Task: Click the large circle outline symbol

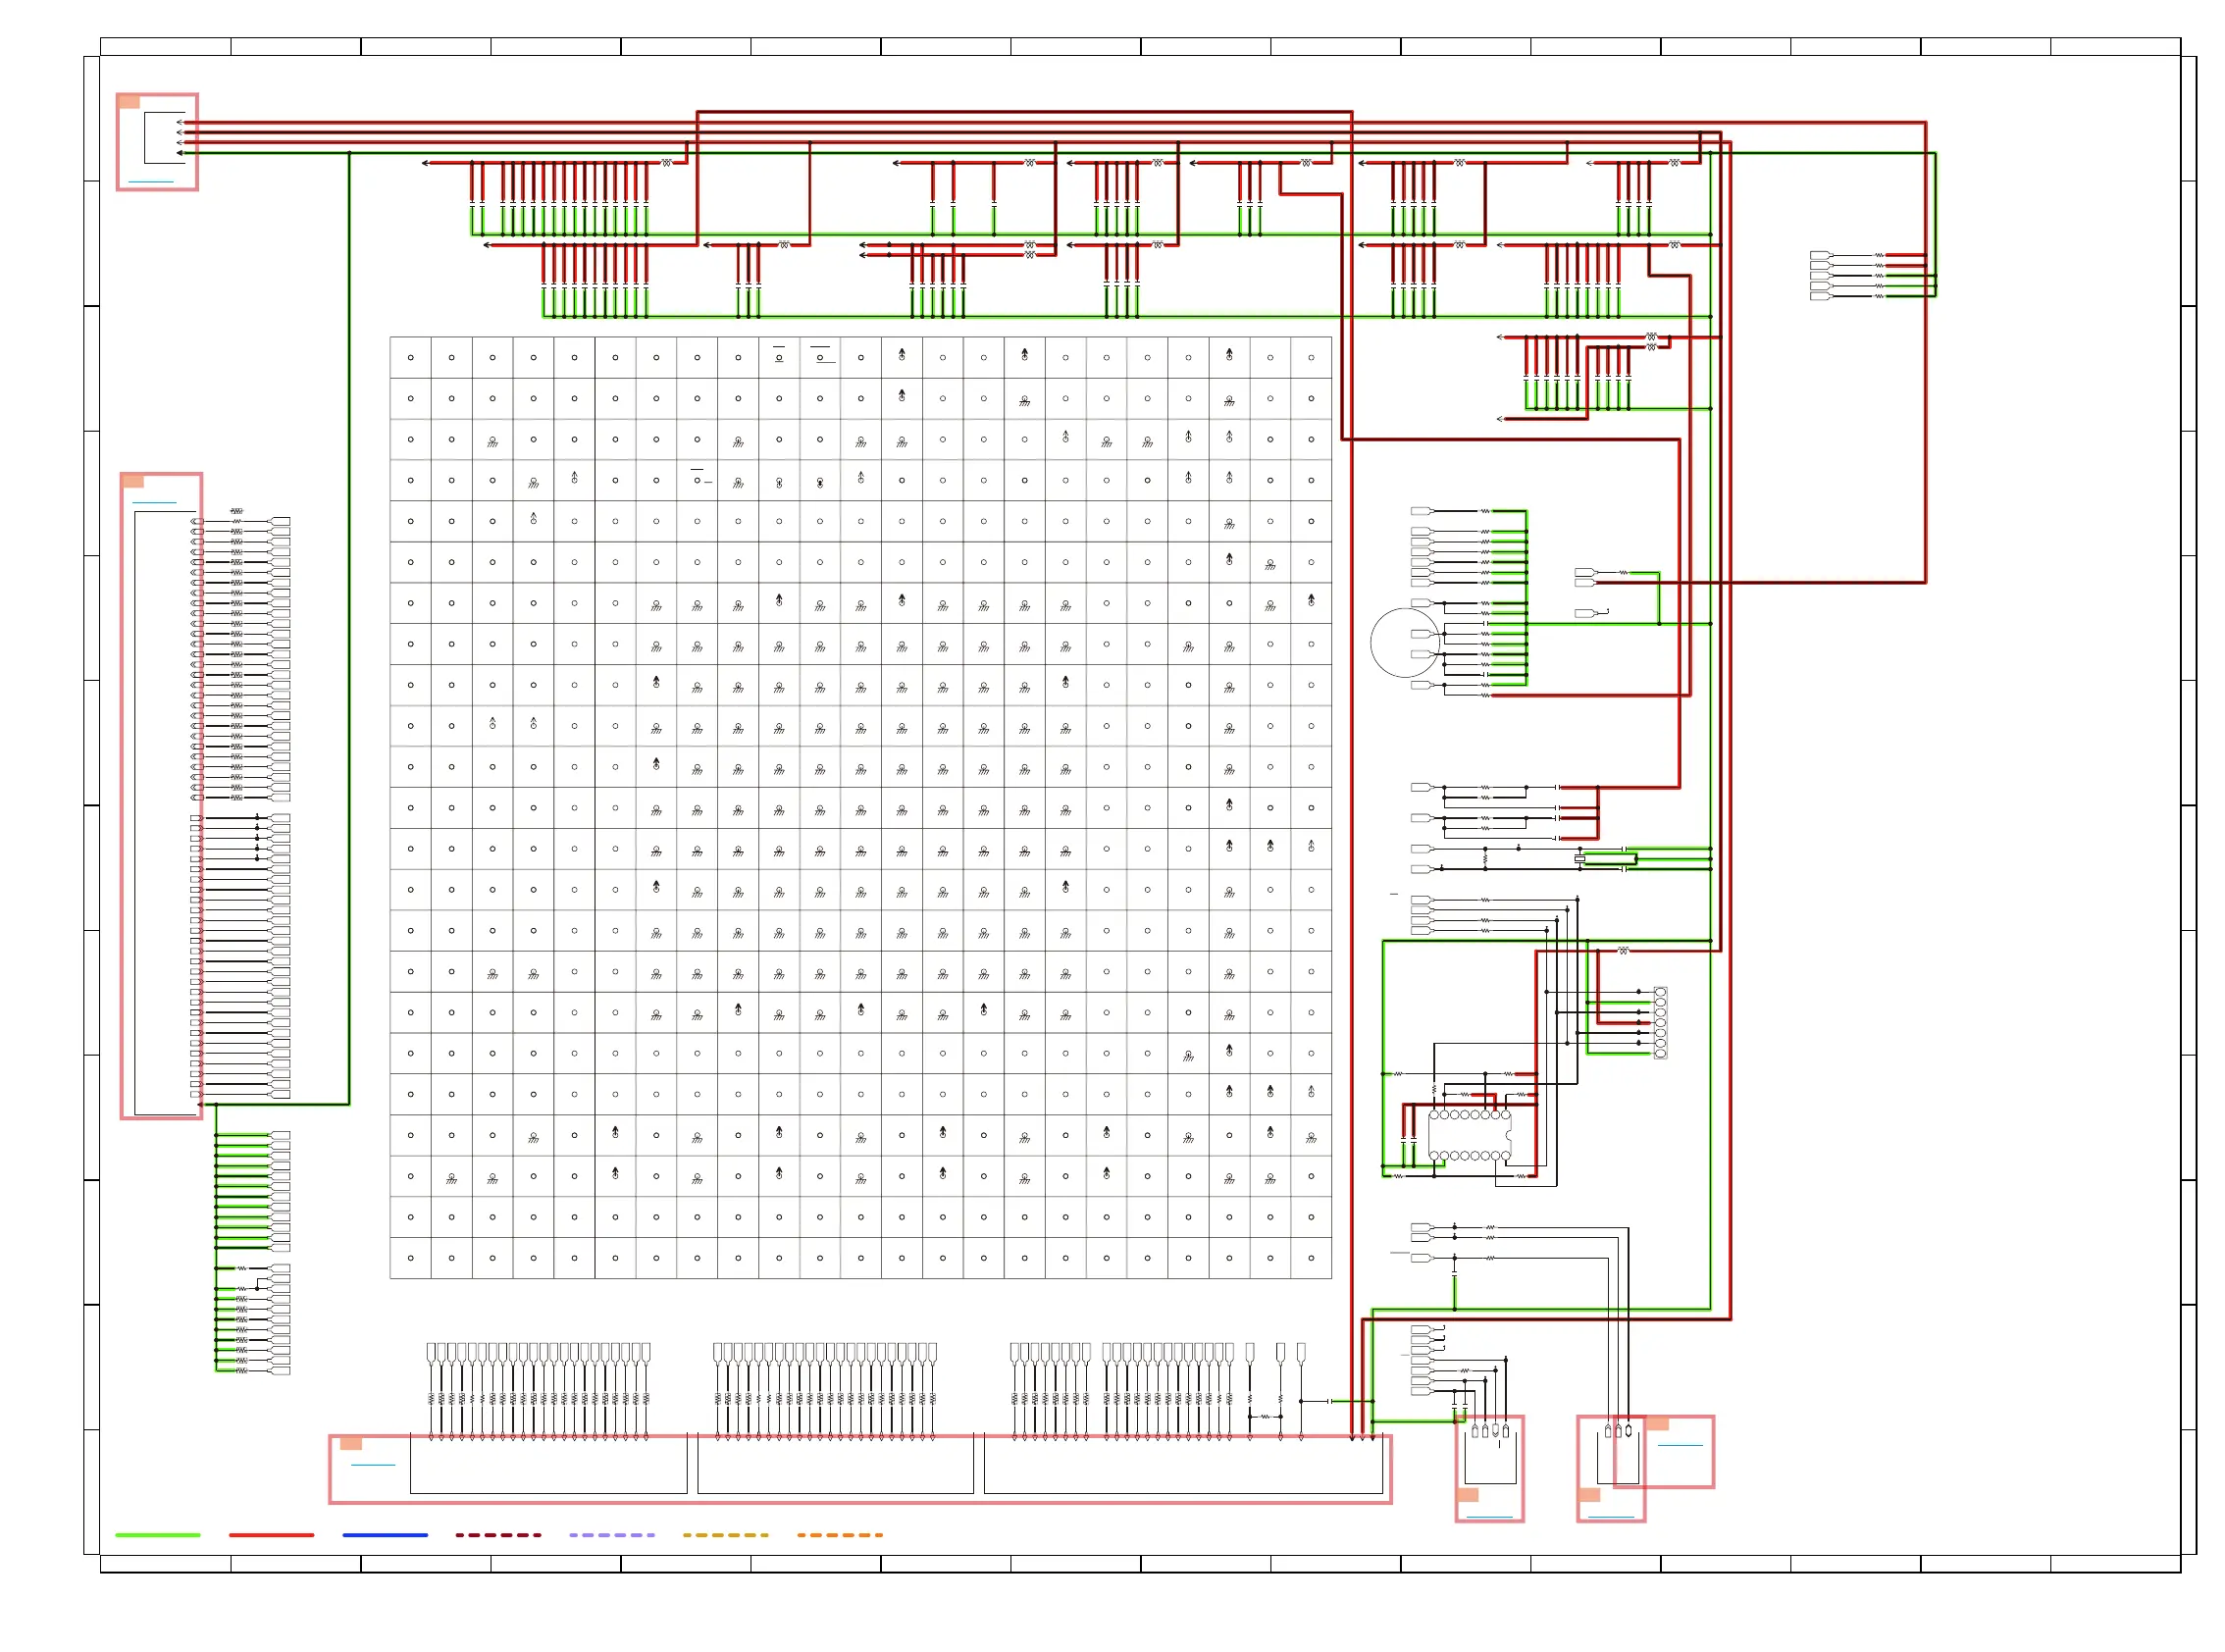Action: point(1405,643)
